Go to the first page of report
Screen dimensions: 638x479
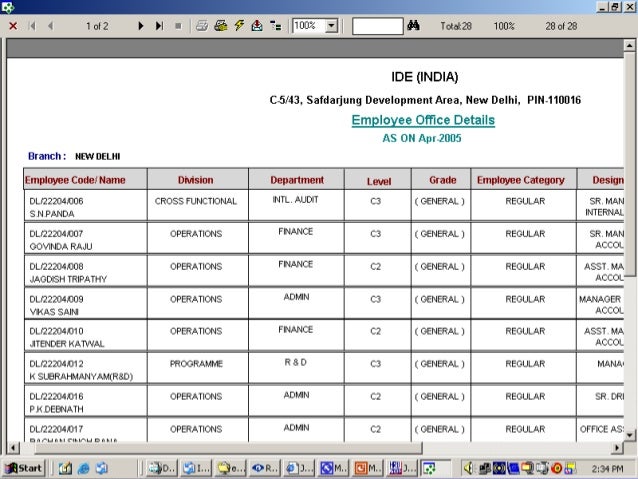click(x=32, y=26)
